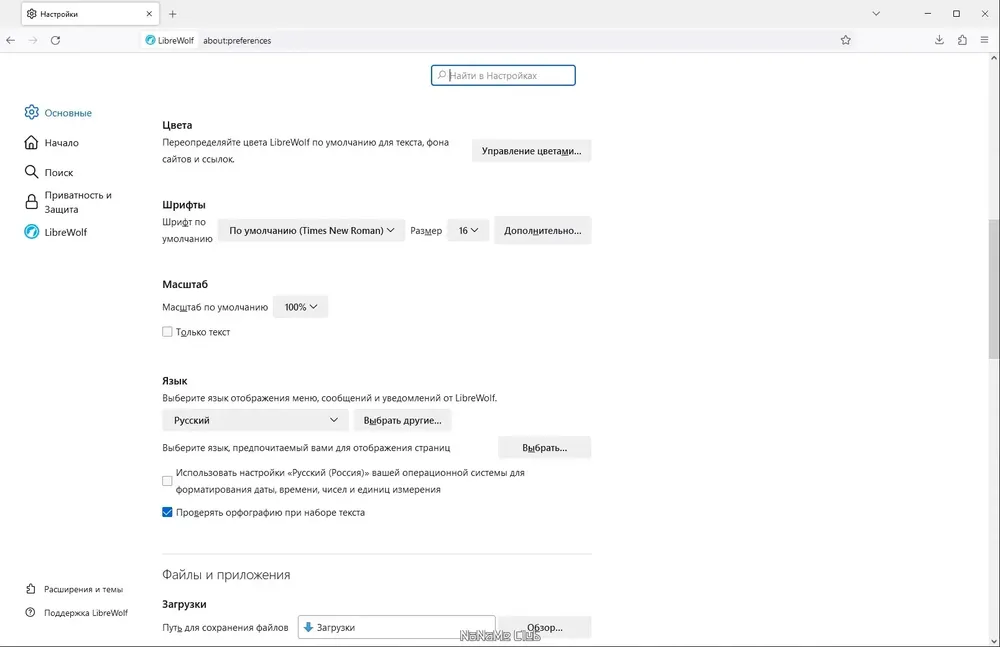Screen dimensions: 1000x647
Task: Click the Цвета section heading
Action: (x=177, y=125)
